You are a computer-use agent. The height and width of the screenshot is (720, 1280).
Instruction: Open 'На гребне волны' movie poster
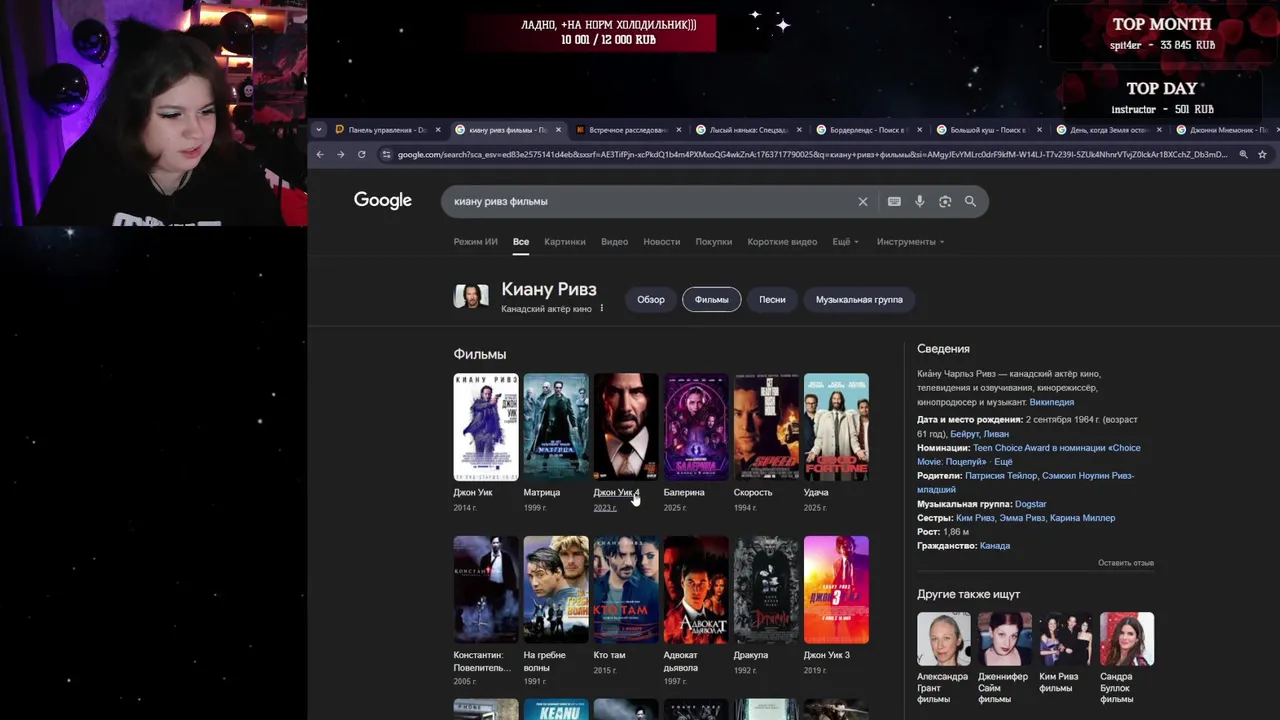click(556, 590)
